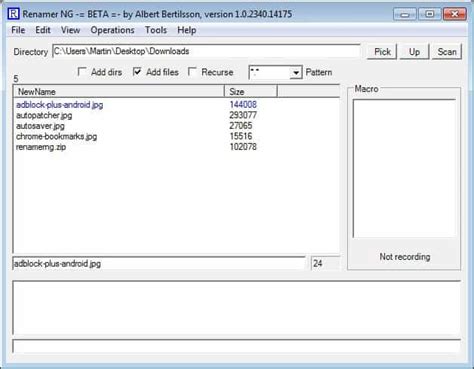This screenshot has width=474, height=369.
Task: Click the Pick button
Action: [x=382, y=52]
